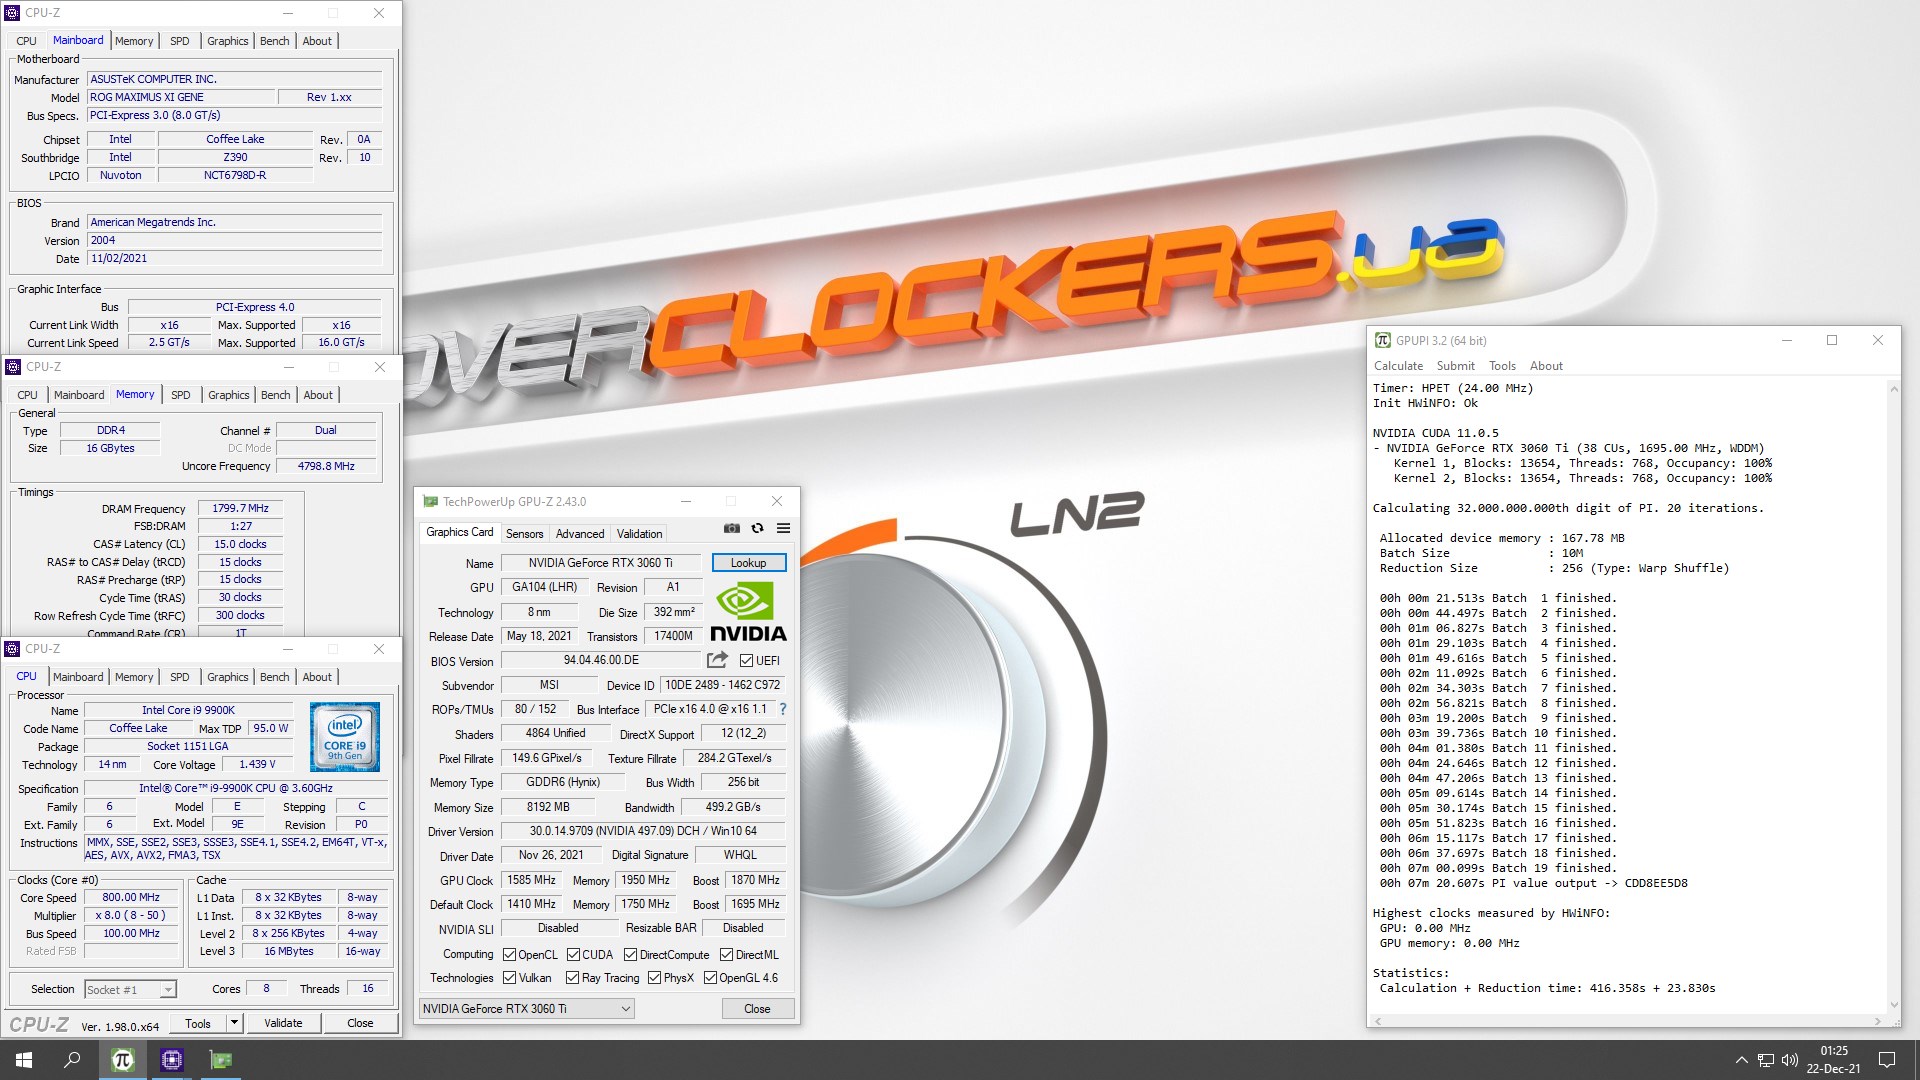Image resolution: width=1920 pixels, height=1080 pixels.
Task: Toggle the Vulkan checkbox
Action: click(509, 977)
